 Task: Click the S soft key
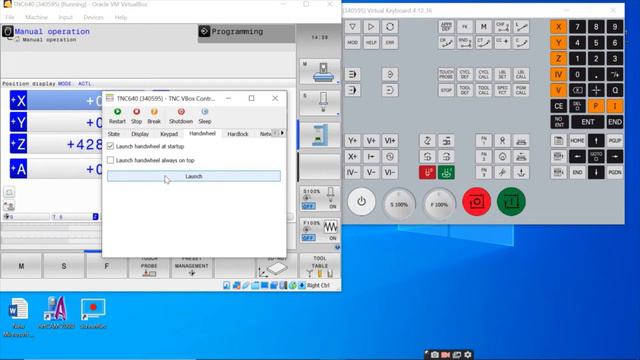click(x=64, y=266)
